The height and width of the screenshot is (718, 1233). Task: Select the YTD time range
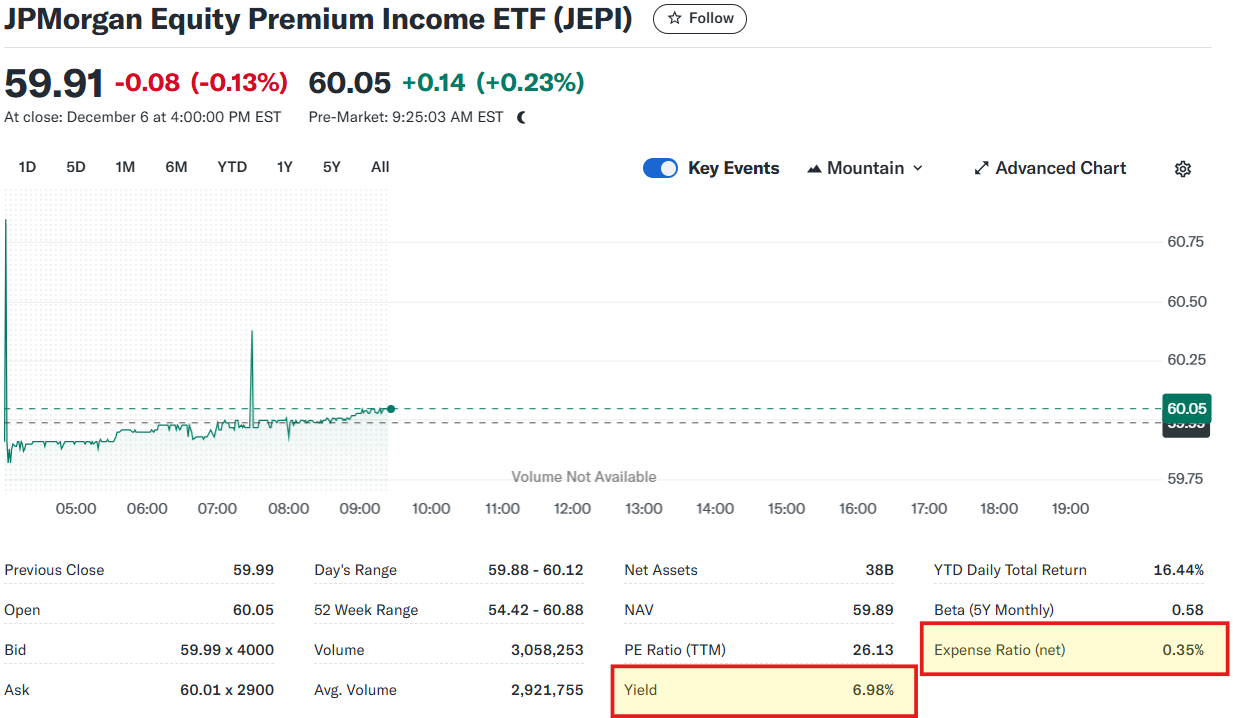tap(232, 167)
